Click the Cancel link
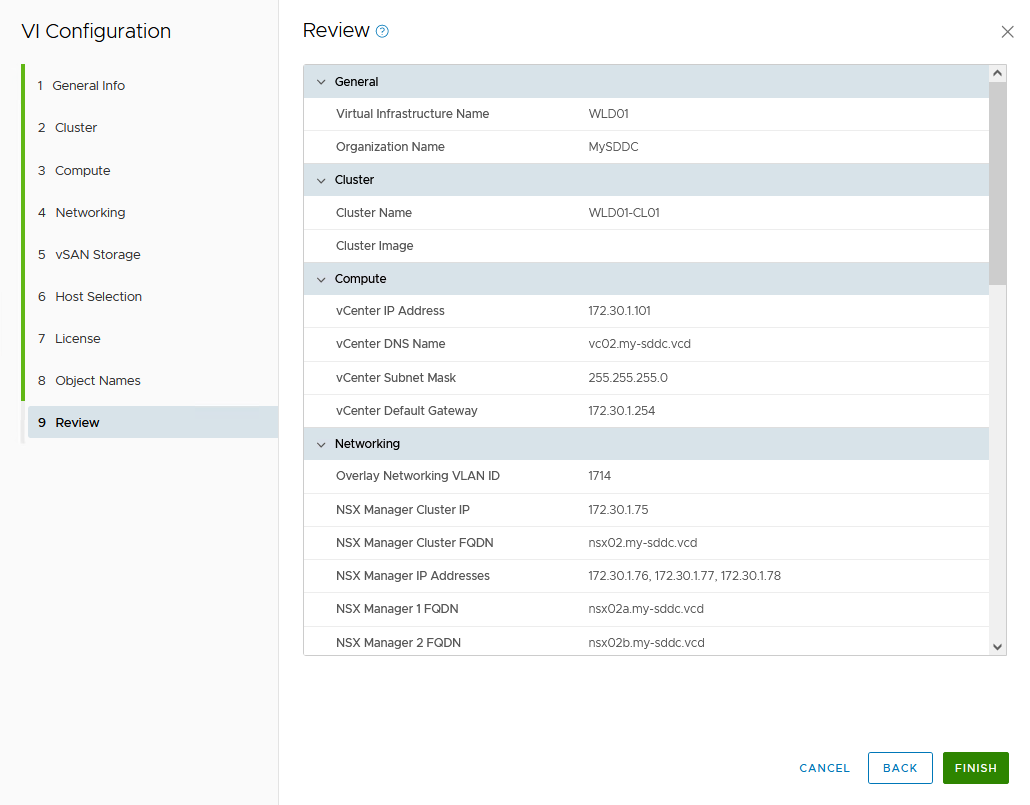The image size is (1030, 805). [823, 768]
